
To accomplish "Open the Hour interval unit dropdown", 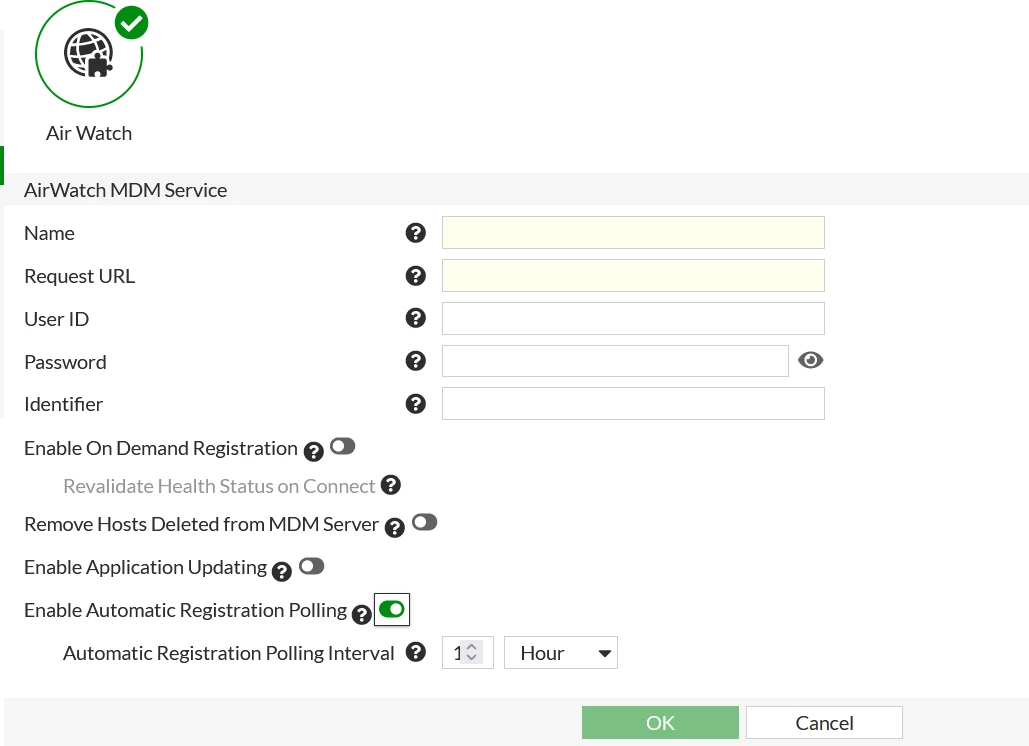I will coord(560,653).
